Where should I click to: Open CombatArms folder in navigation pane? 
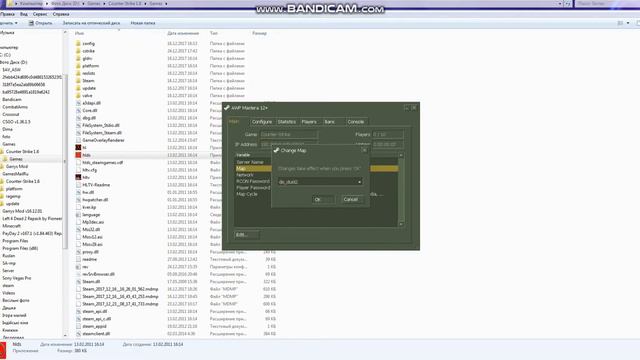[x=15, y=107]
